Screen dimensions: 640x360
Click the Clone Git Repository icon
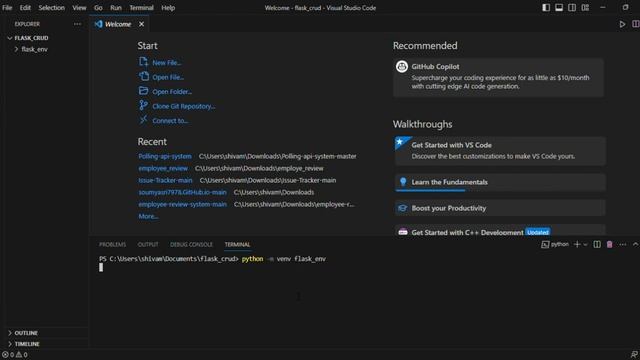coord(143,105)
